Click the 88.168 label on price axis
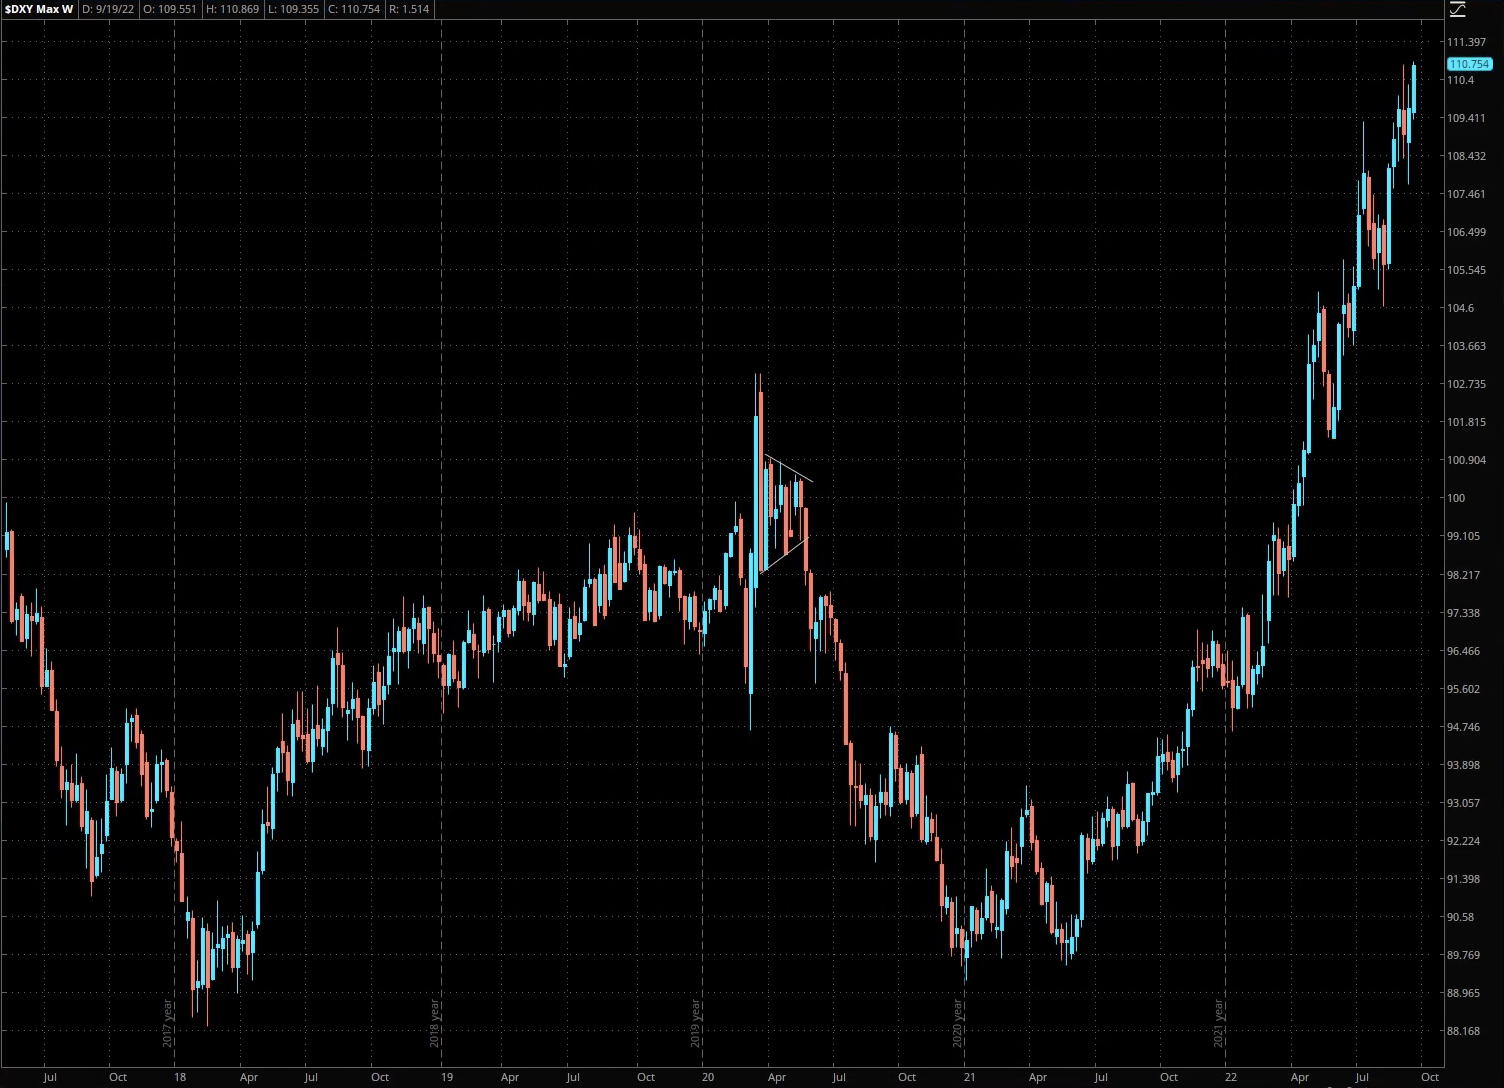The image size is (1504, 1088). (x=1464, y=1031)
